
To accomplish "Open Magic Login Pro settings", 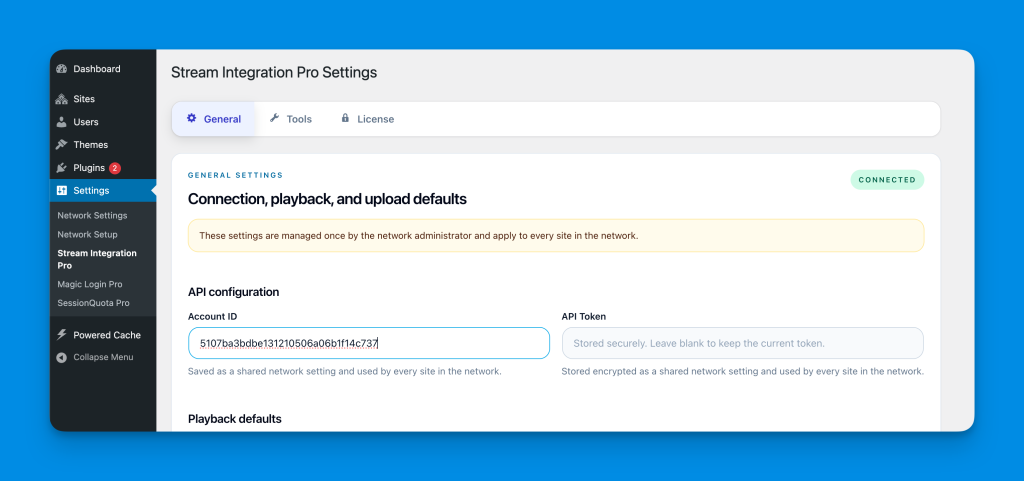I will tap(90, 285).
